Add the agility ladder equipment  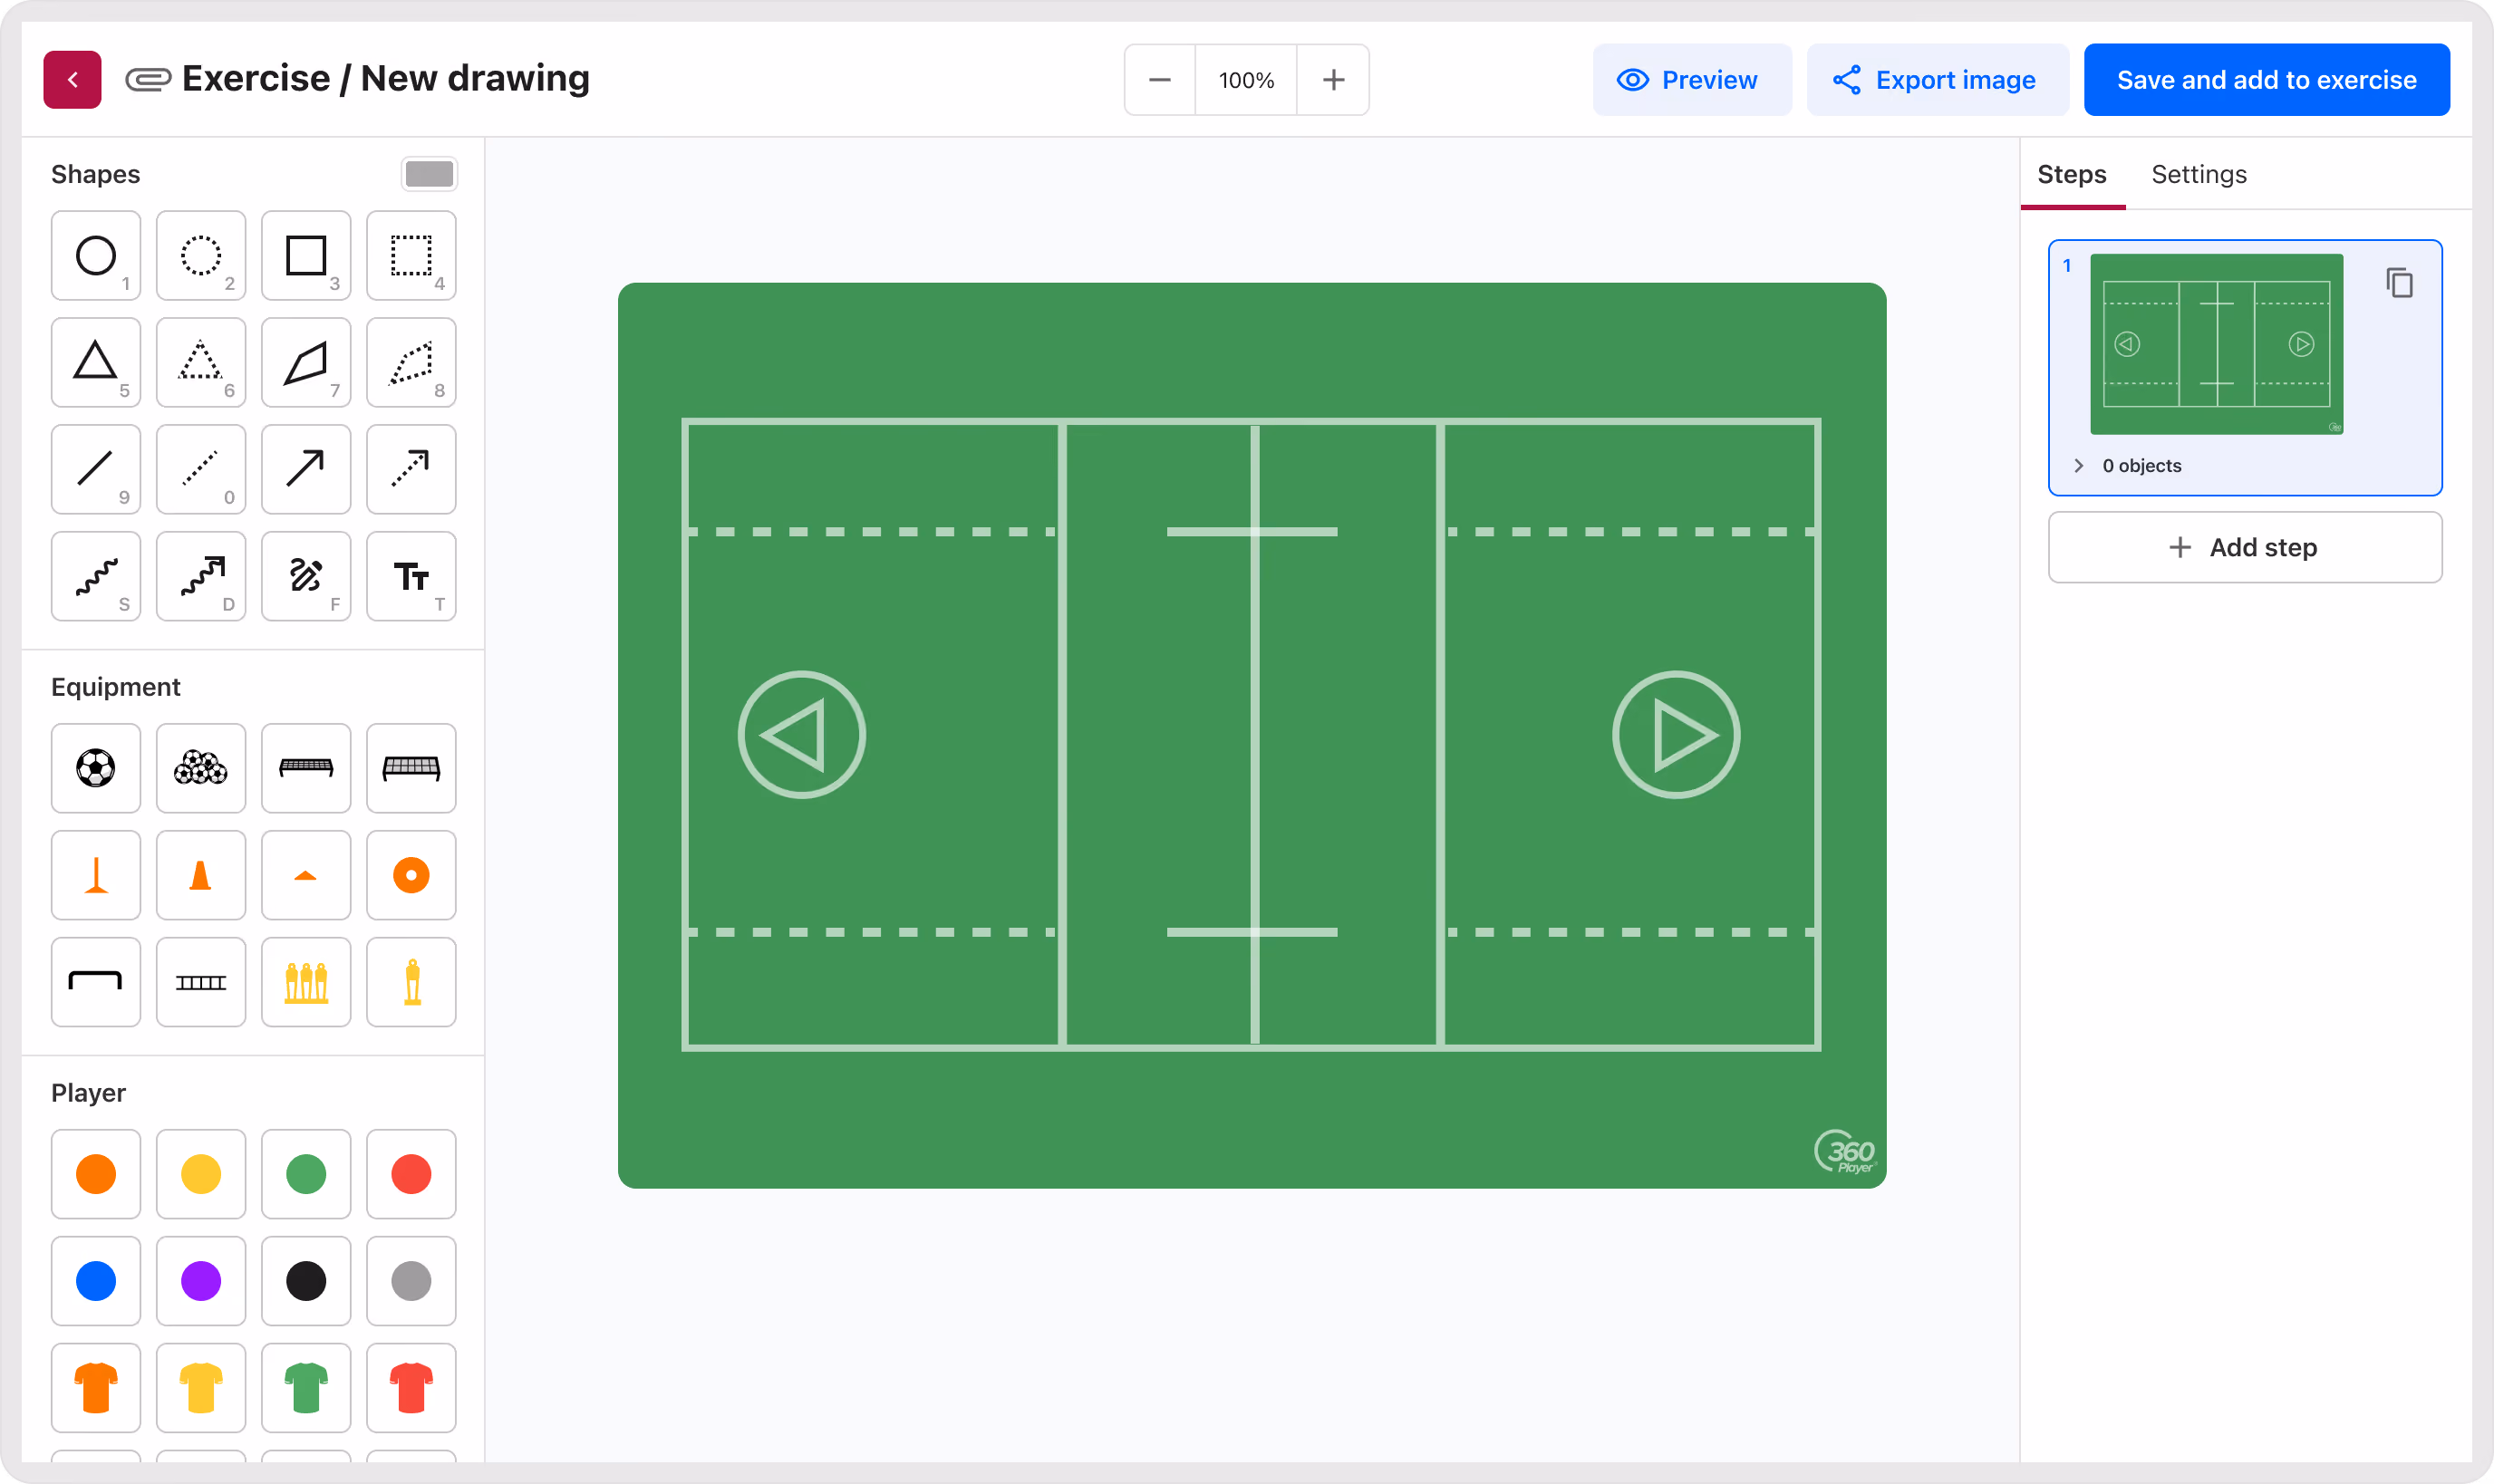pyautogui.click(x=201, y=982)
